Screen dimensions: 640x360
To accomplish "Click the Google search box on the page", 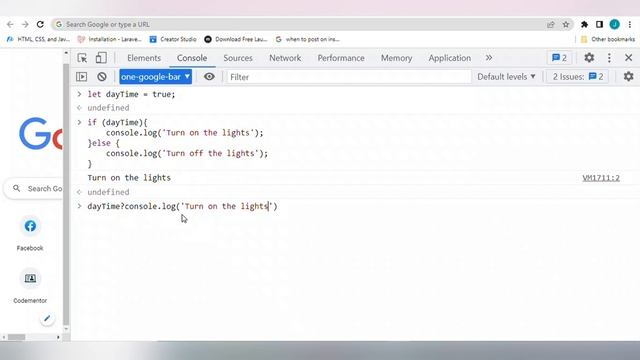I will click(34, 189).
